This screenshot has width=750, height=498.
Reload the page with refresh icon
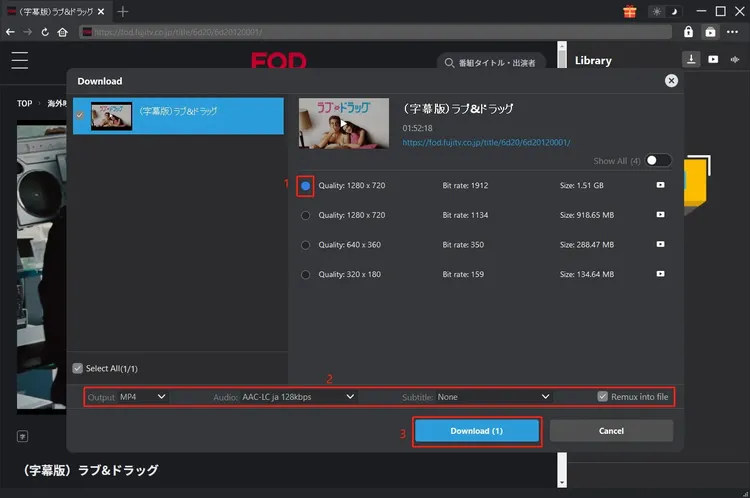coord(45,32)
